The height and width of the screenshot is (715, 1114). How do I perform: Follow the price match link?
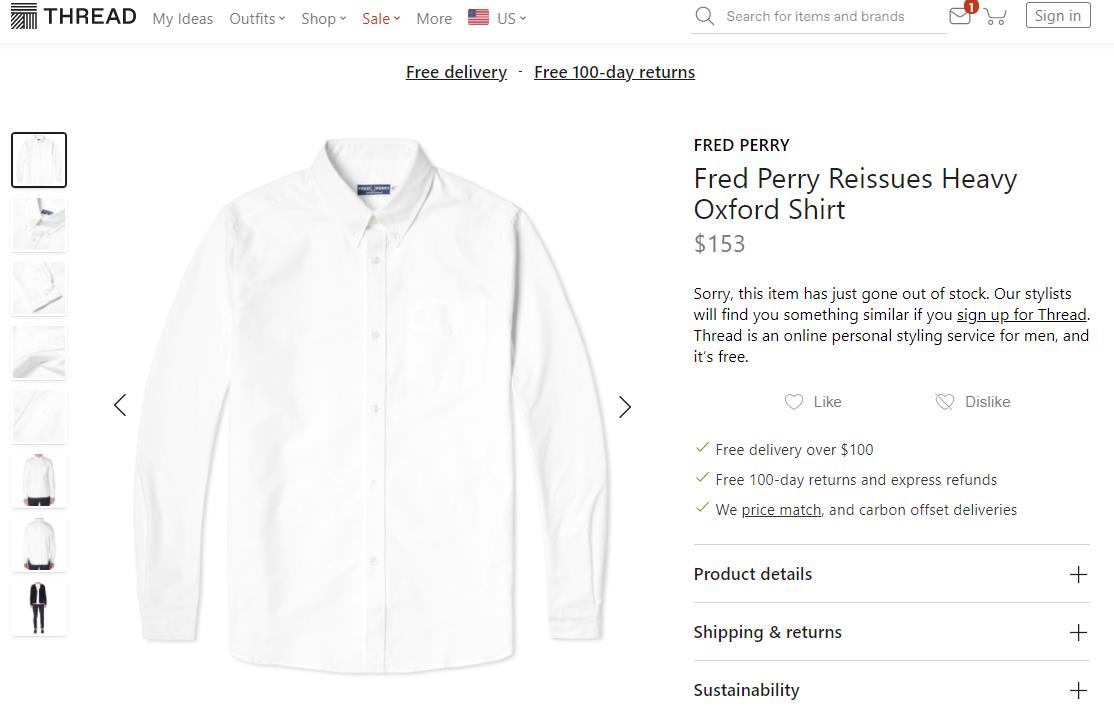point(781,510)
